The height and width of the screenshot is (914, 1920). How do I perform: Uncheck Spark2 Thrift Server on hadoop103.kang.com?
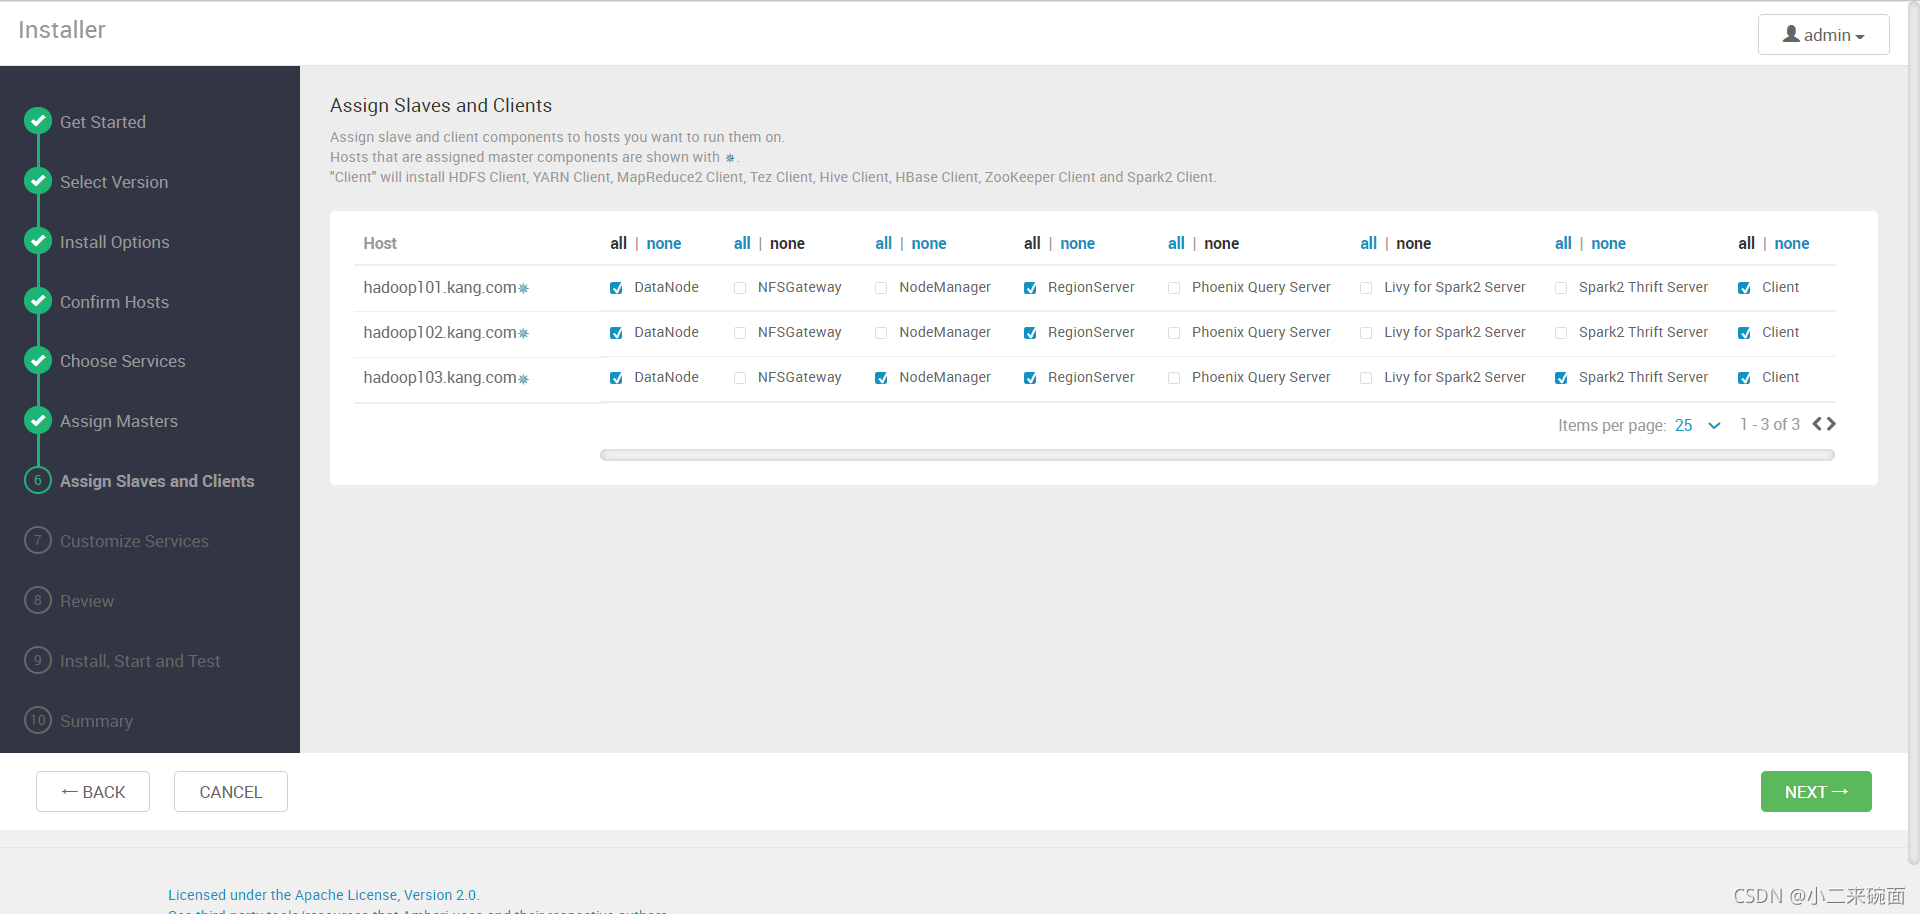[1561, 378]
